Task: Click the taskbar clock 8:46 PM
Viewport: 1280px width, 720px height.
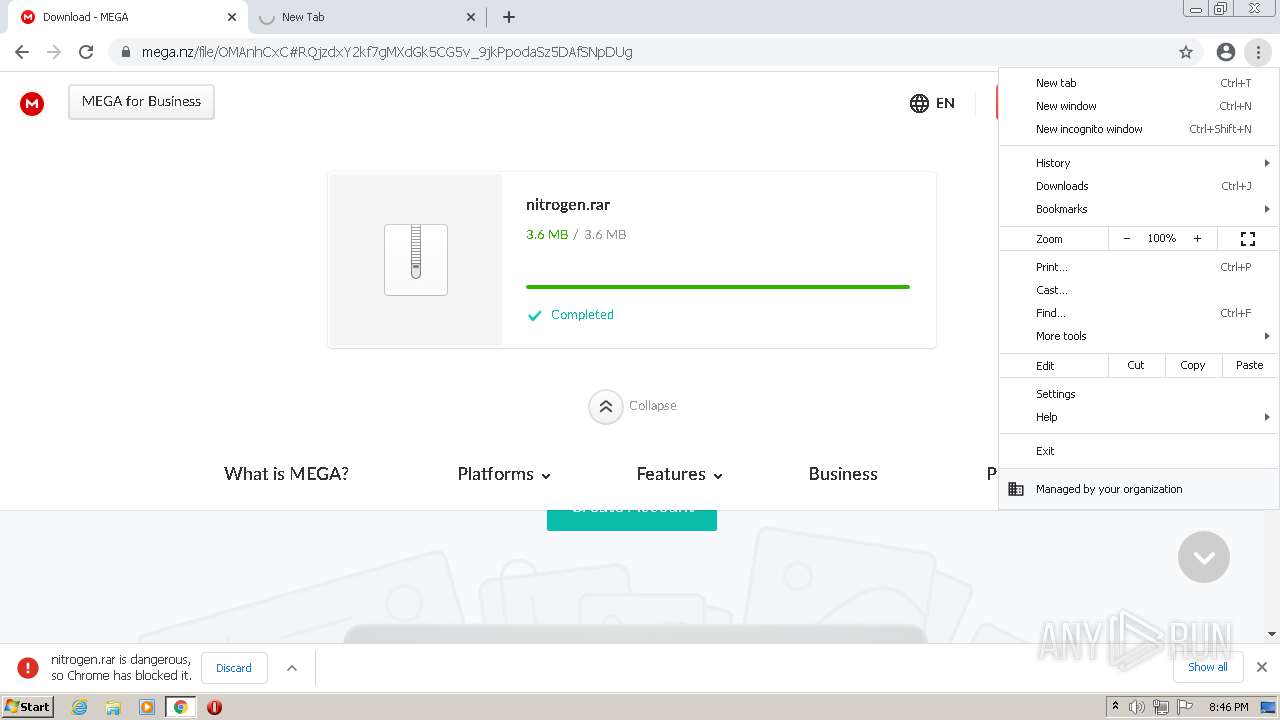Action: coord(1228,707)
